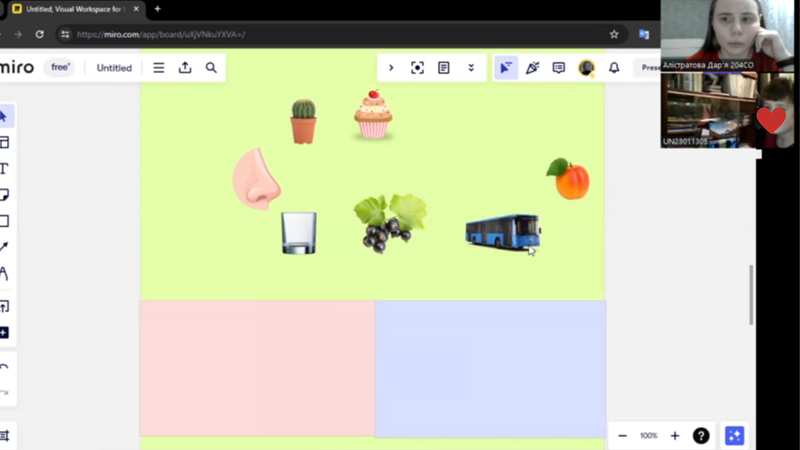Choose the Sticky note tool
The image size is (800, 450).
point(5,195)
